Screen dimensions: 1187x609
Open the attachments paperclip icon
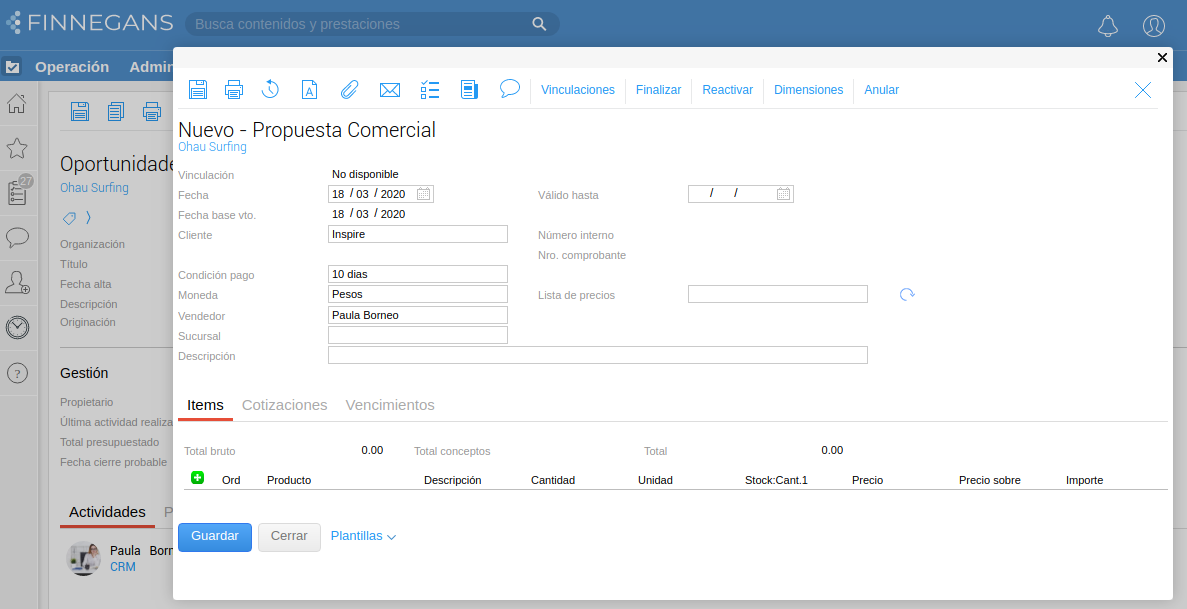(349, 90)
